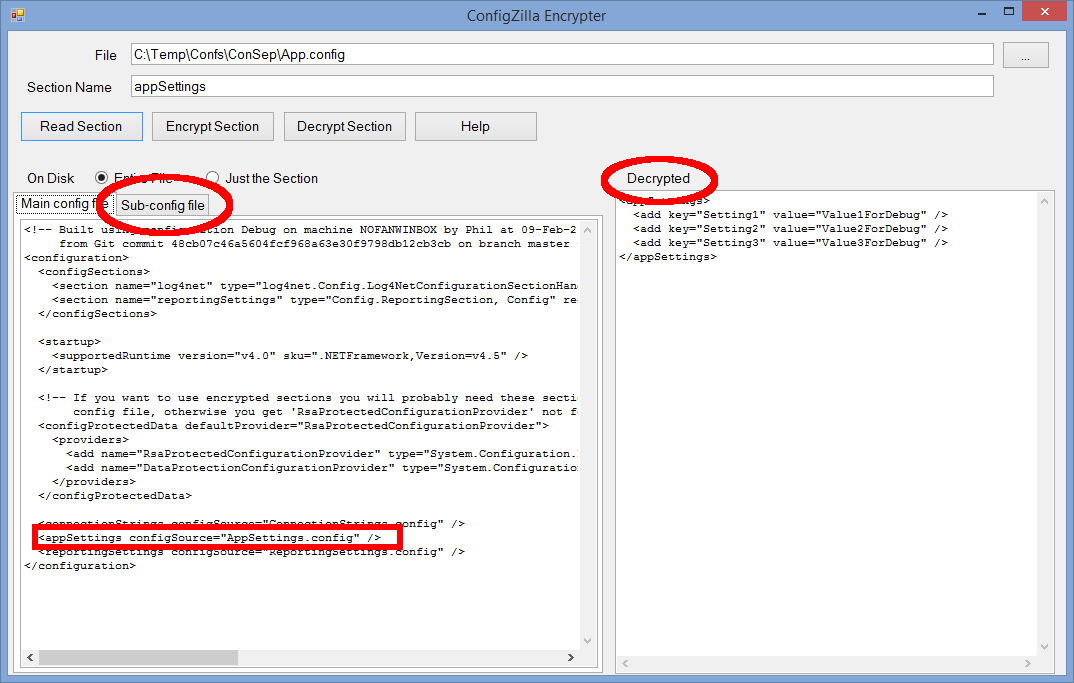
Task: Click the appSettings configSource line
Action: 210,538
